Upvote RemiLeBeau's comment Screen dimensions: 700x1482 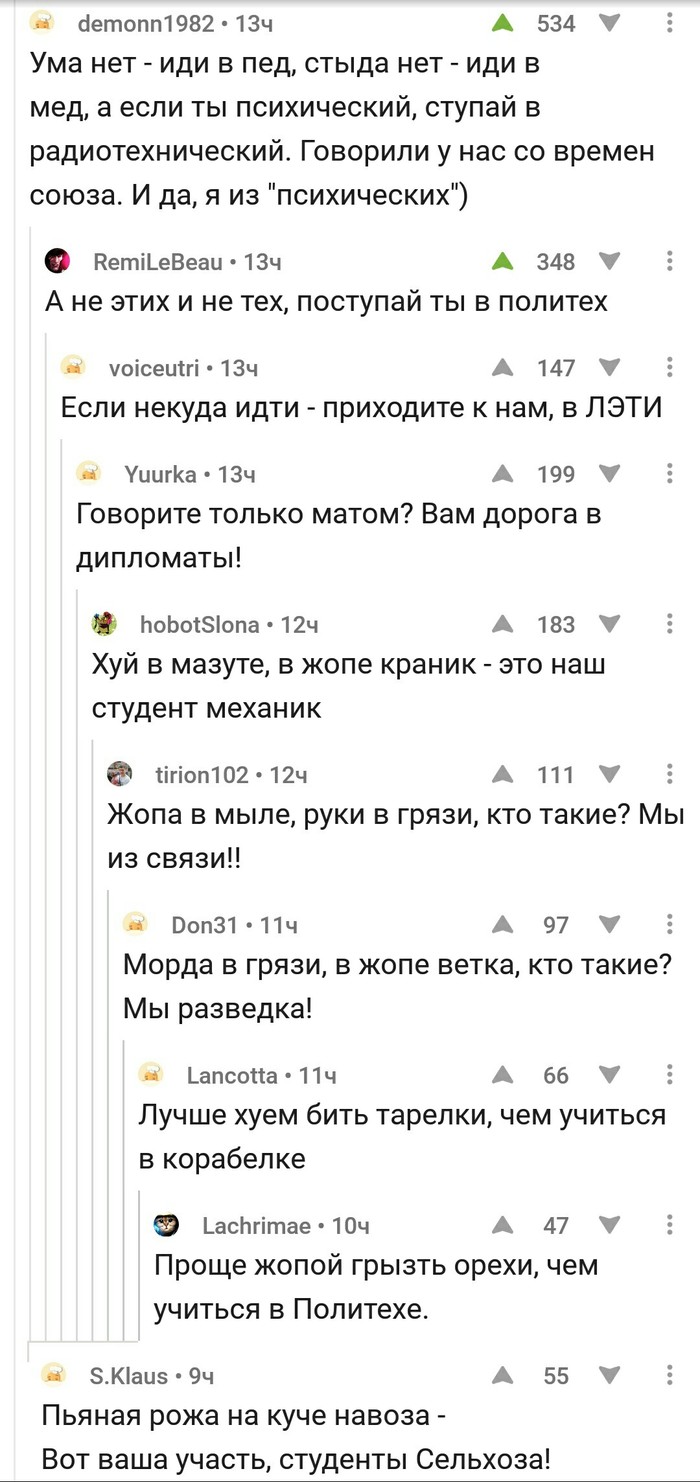504,262
